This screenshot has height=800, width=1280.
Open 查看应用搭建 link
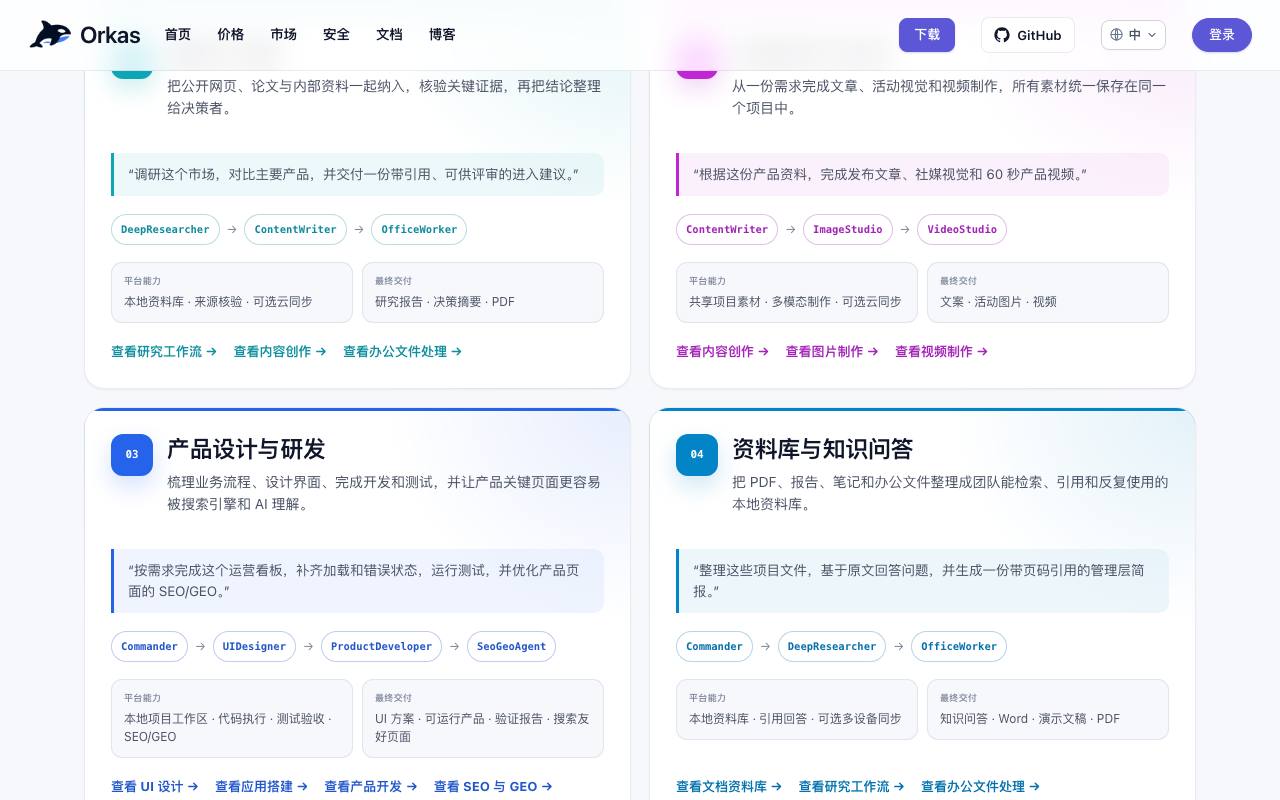(x=262, y=787)
